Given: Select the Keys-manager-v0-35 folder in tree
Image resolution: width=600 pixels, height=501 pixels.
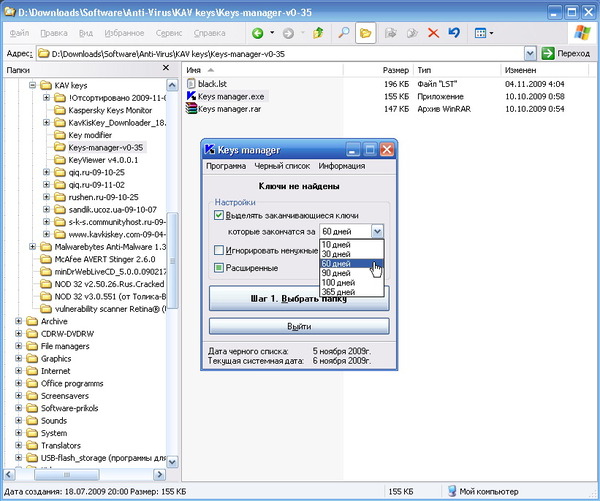Looking at the screenshot, I should coord(106,147).
